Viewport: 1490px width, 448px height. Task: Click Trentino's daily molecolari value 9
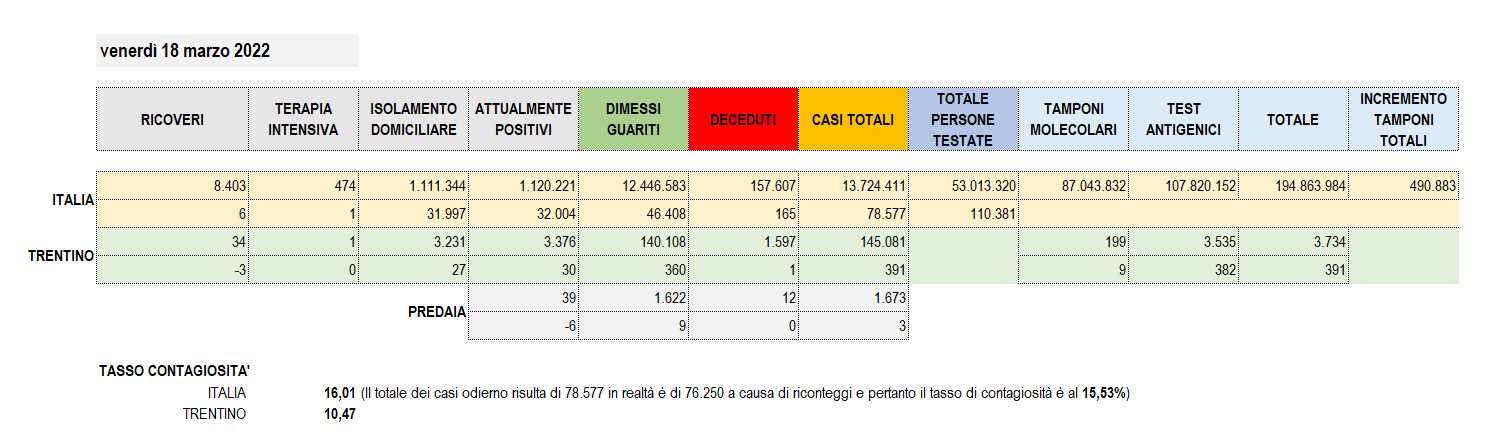(1073, 270)
